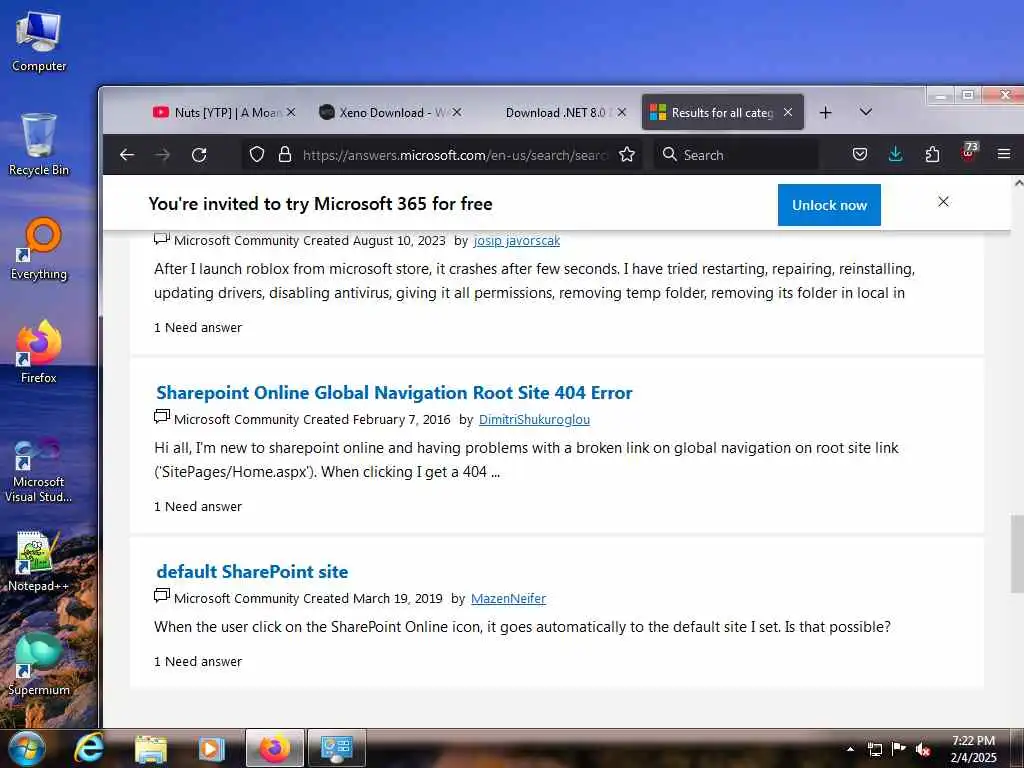Open the extensions puzzle icon
The height and width of the screenshot is (768, 1024).
click(x=932, y=155)
